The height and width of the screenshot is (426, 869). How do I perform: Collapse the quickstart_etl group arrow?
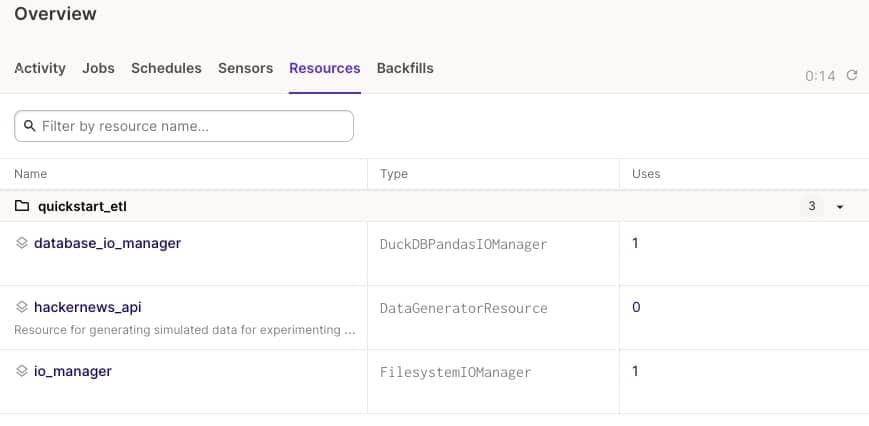840,207
